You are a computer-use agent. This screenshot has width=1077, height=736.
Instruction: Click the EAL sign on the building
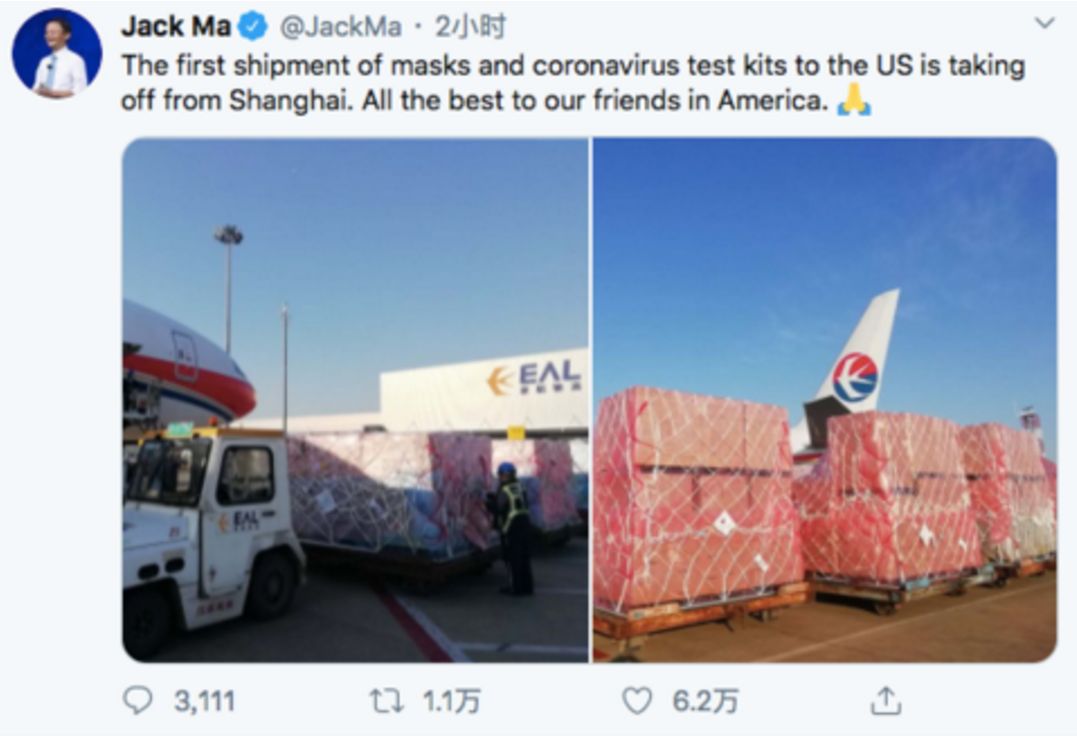click(534, 378)
